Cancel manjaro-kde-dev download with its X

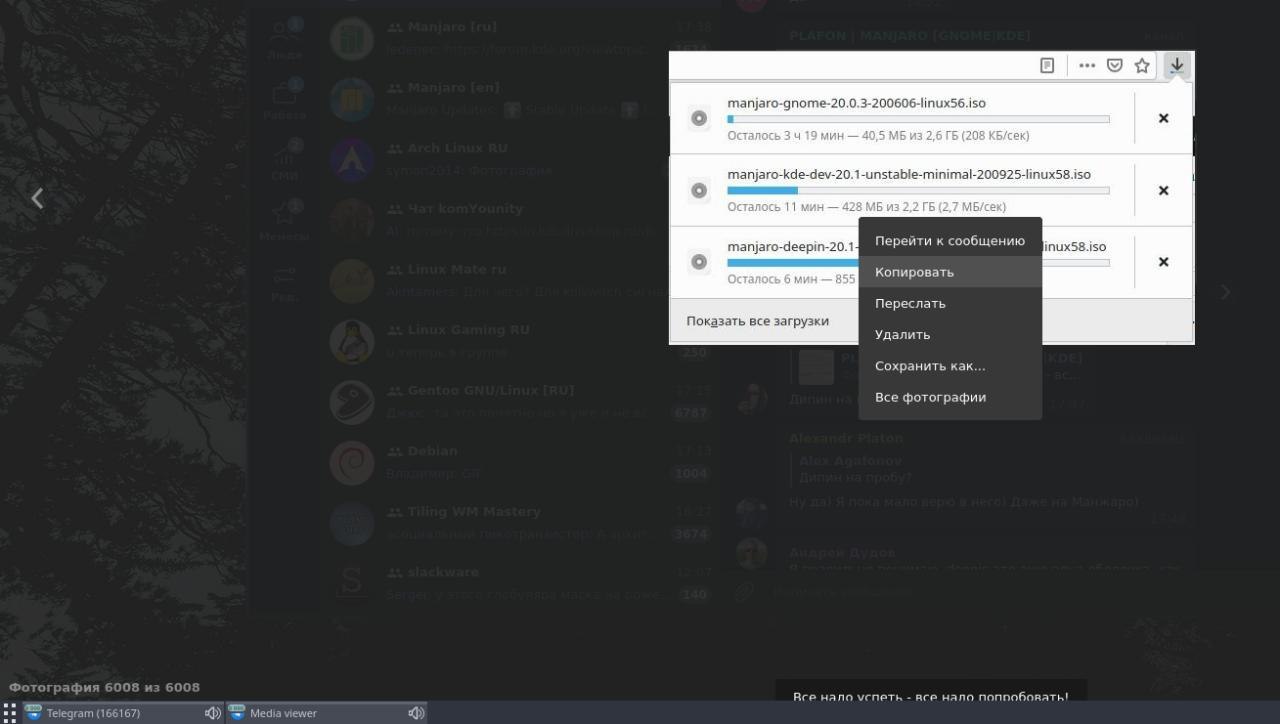point(1163,190)
